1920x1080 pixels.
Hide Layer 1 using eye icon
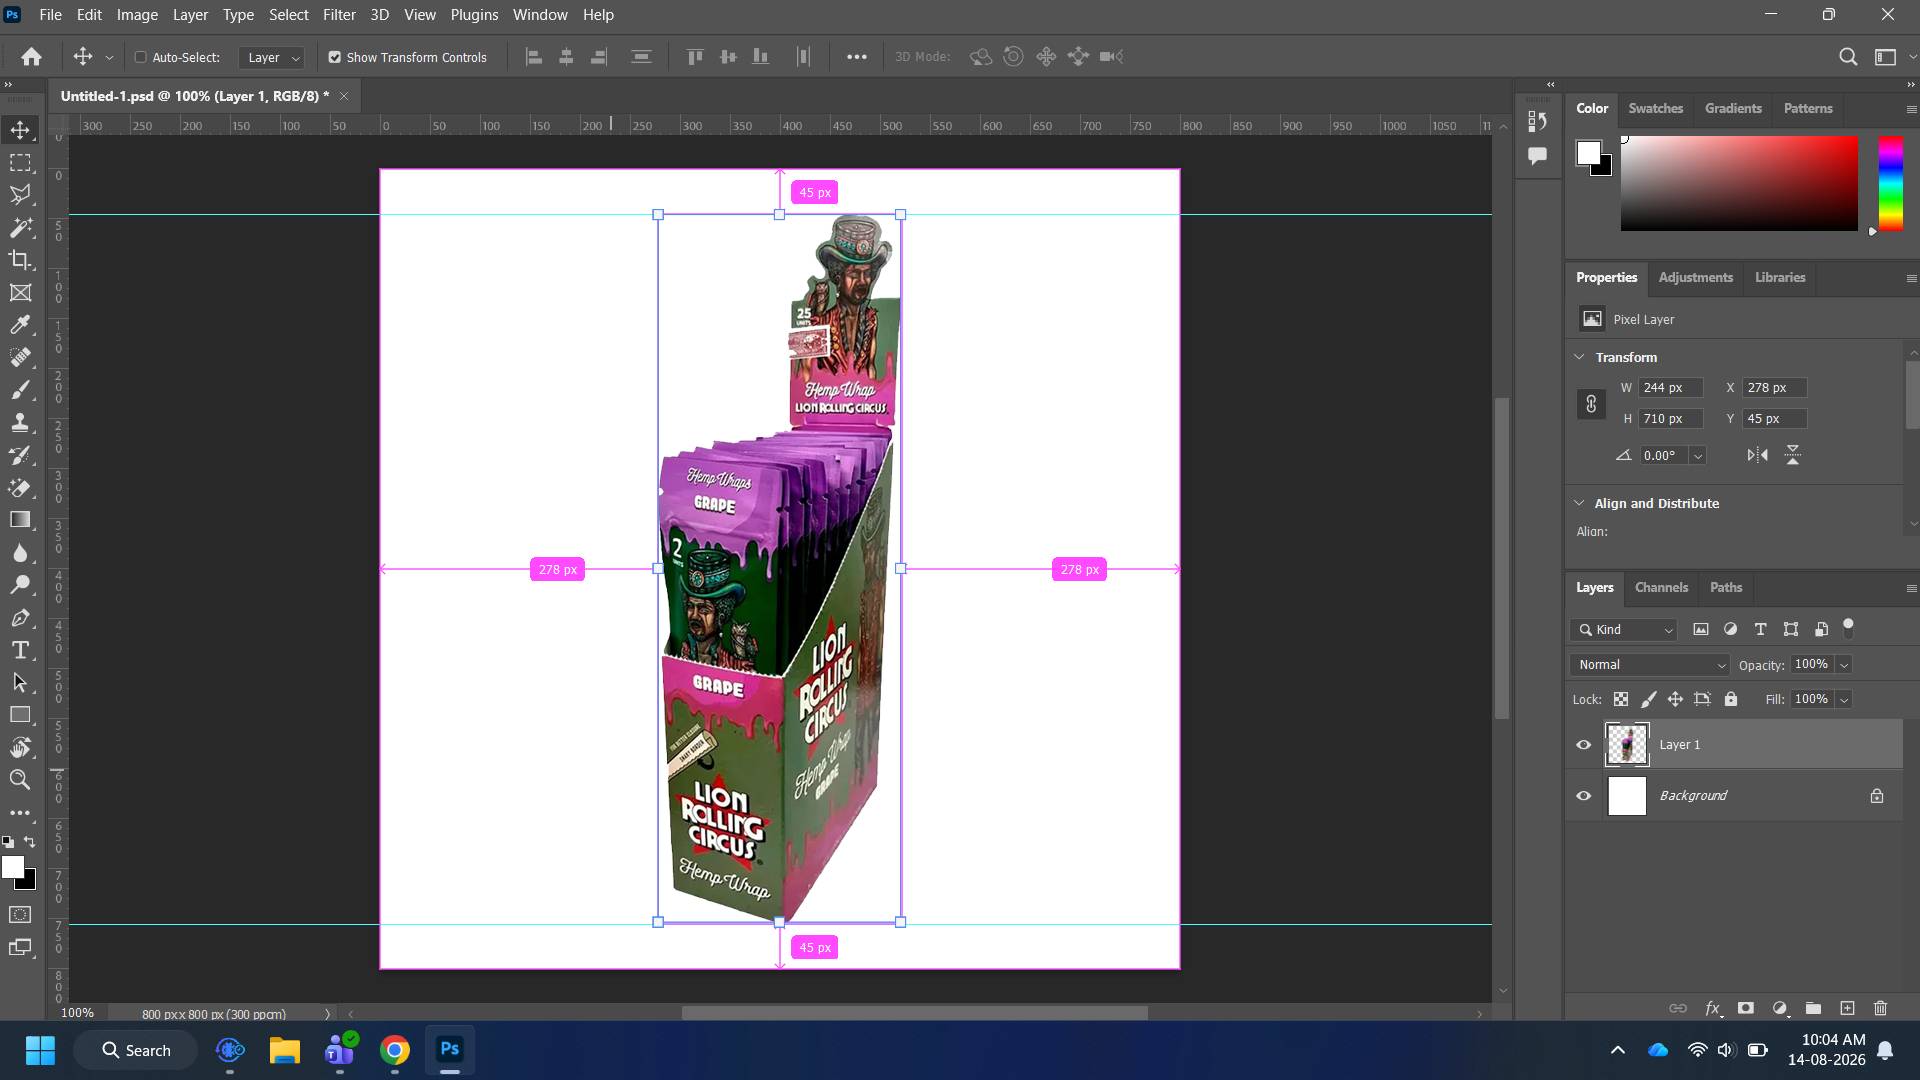click(1583, 745)
